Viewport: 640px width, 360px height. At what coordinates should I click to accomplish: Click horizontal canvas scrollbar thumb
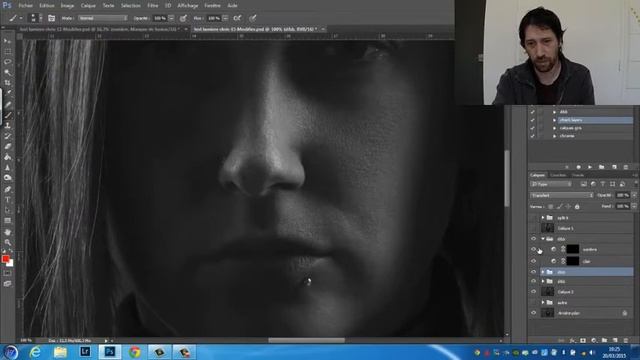click(306, 340)
